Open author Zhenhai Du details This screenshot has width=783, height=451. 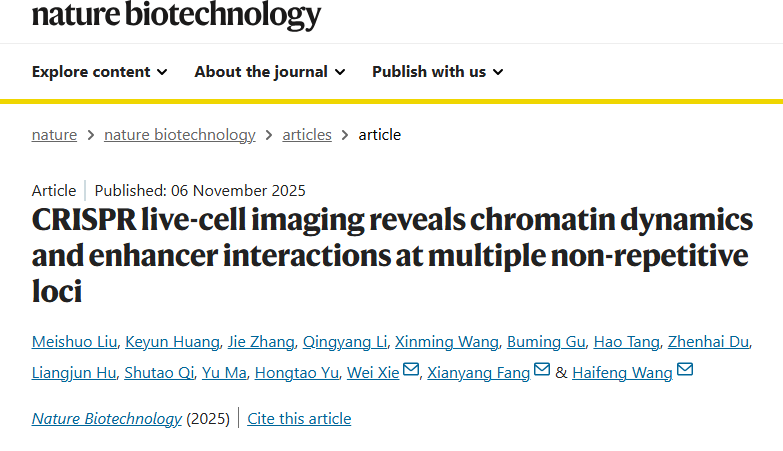coord(708,342)
